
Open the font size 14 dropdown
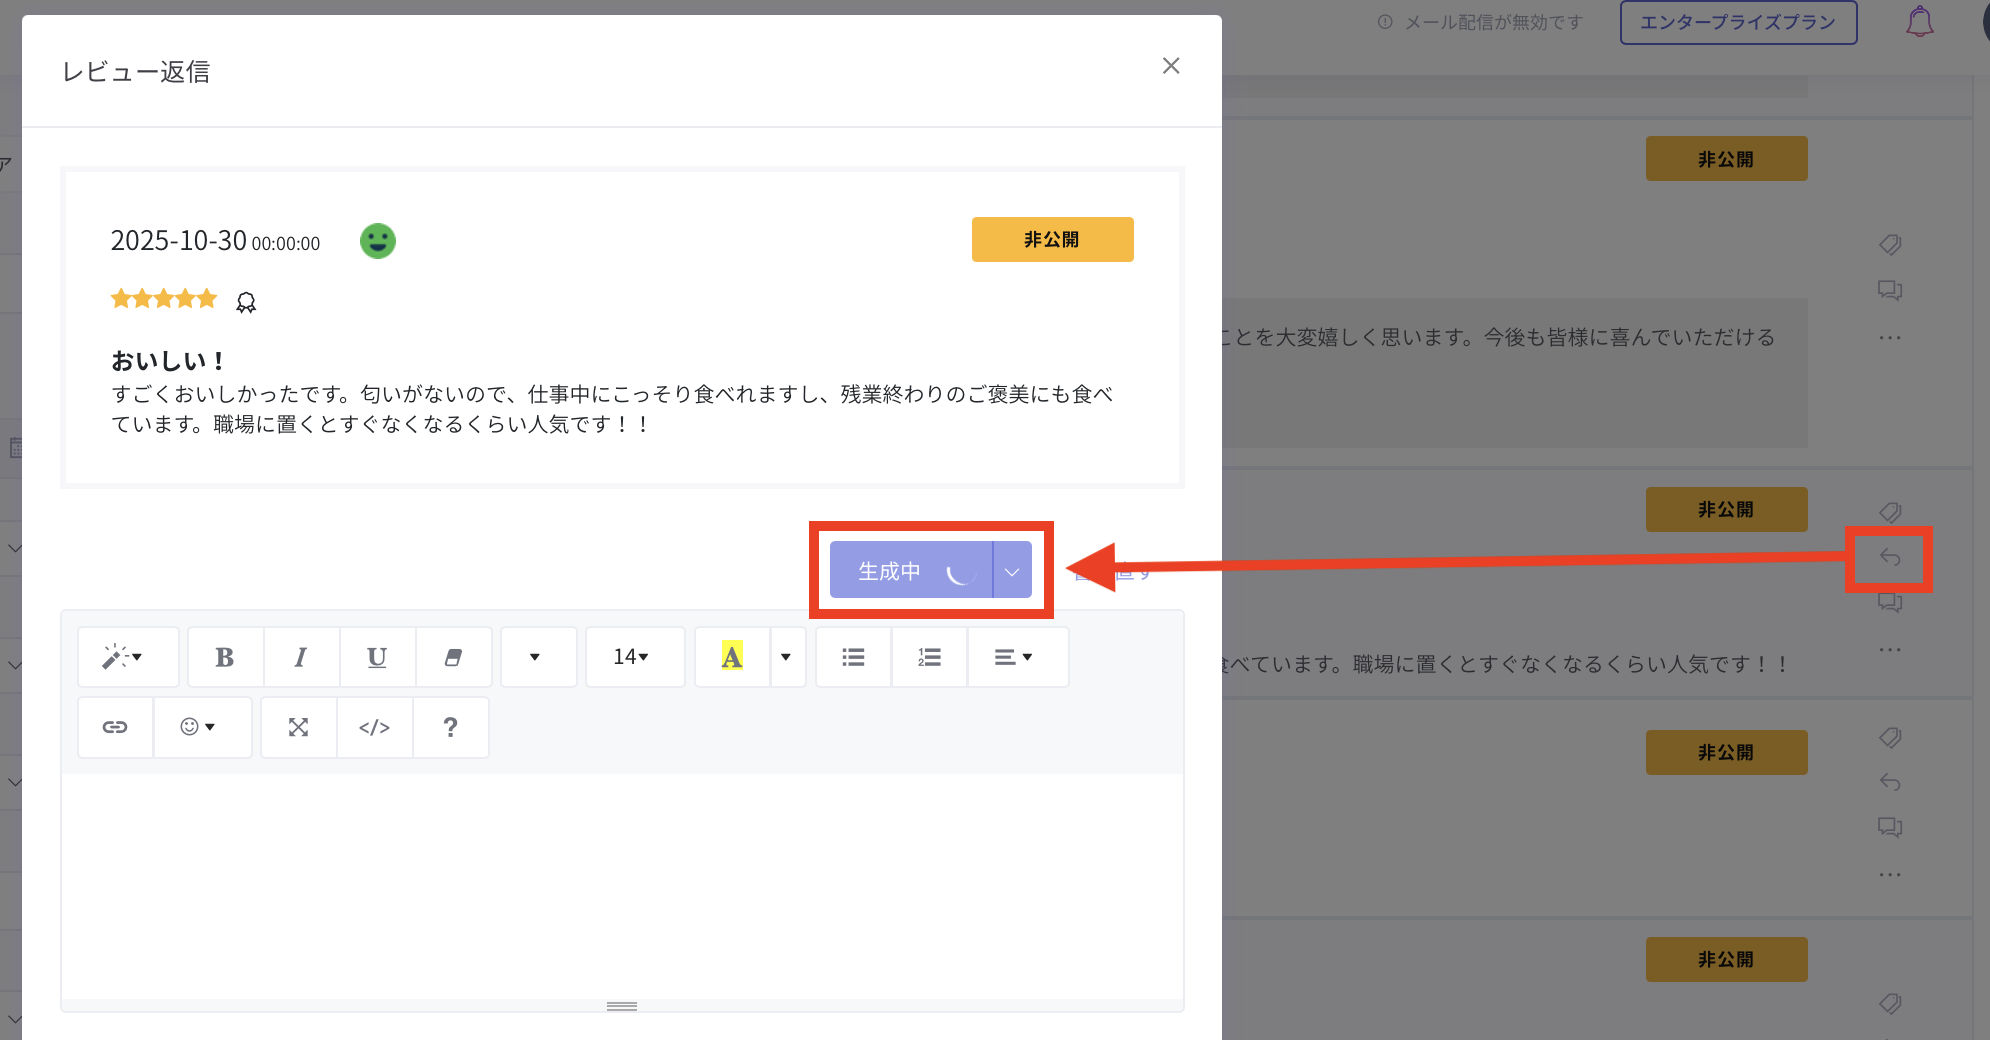click(x=634, y=657)
